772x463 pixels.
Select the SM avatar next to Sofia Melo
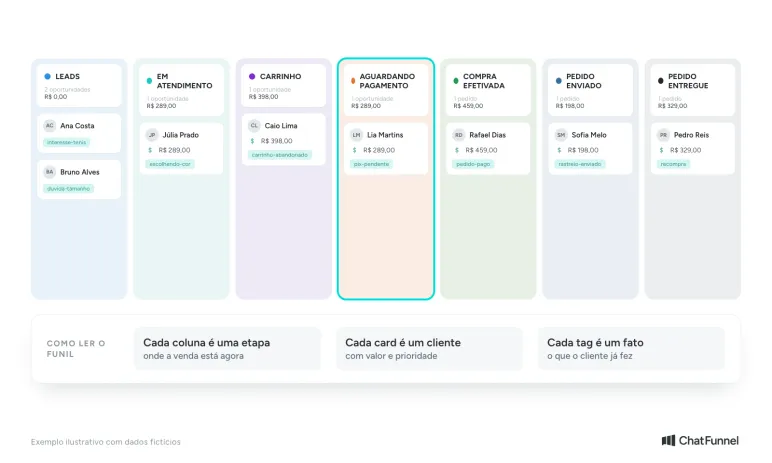click(561, 135)
